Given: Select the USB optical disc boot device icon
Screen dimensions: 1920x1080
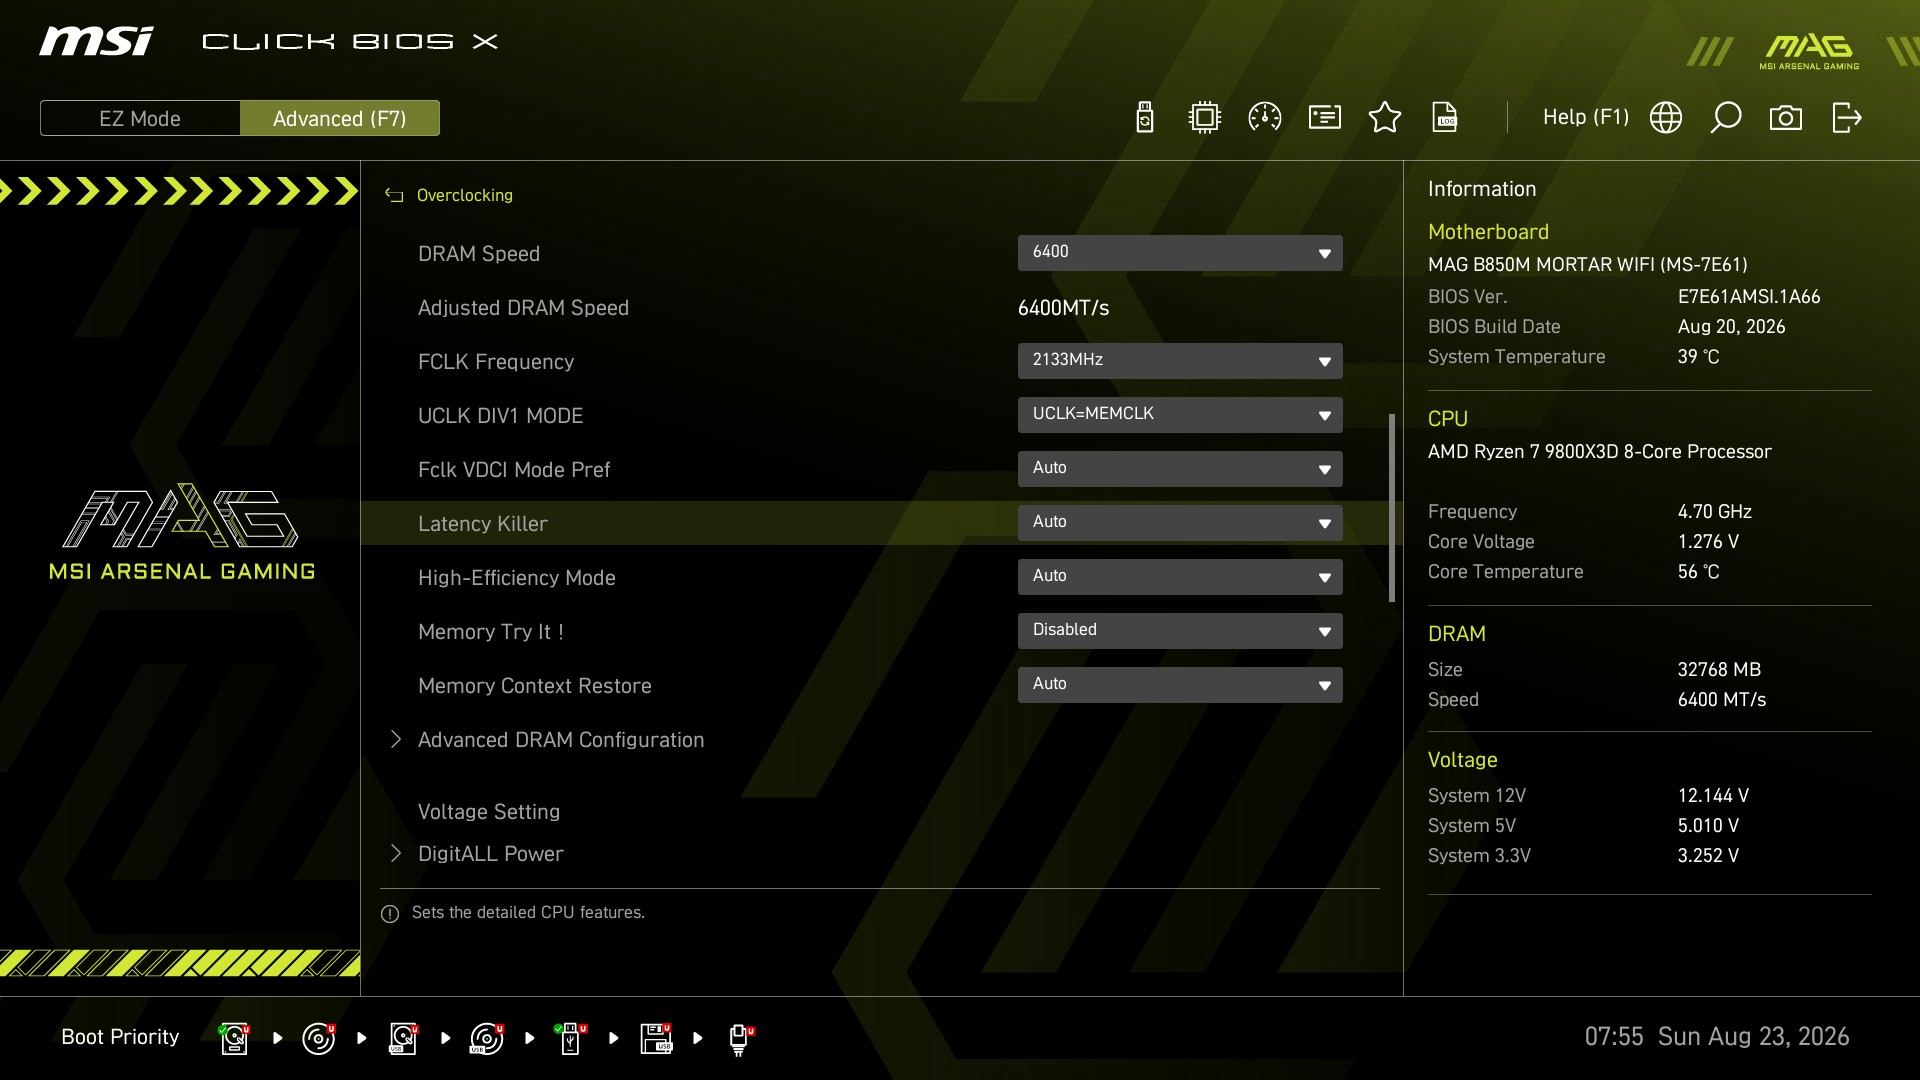Looking at the screenshot, I should 487,1038.
